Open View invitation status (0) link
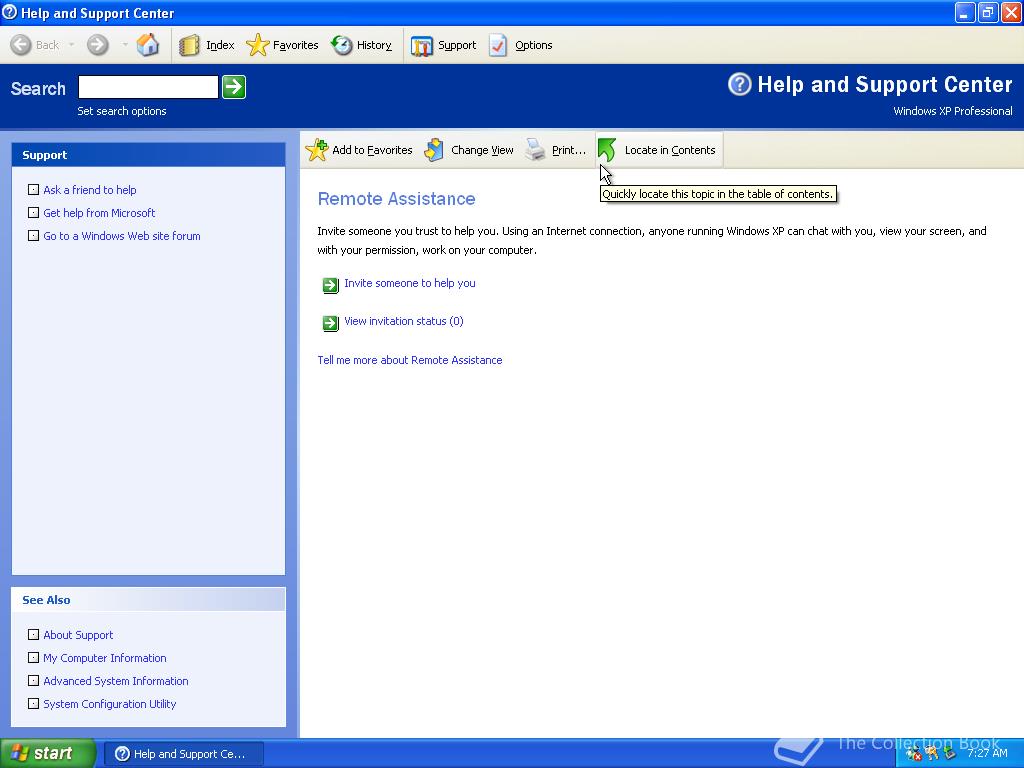The width and height of the screenshot is (1024, 768). tap(404, 321)
